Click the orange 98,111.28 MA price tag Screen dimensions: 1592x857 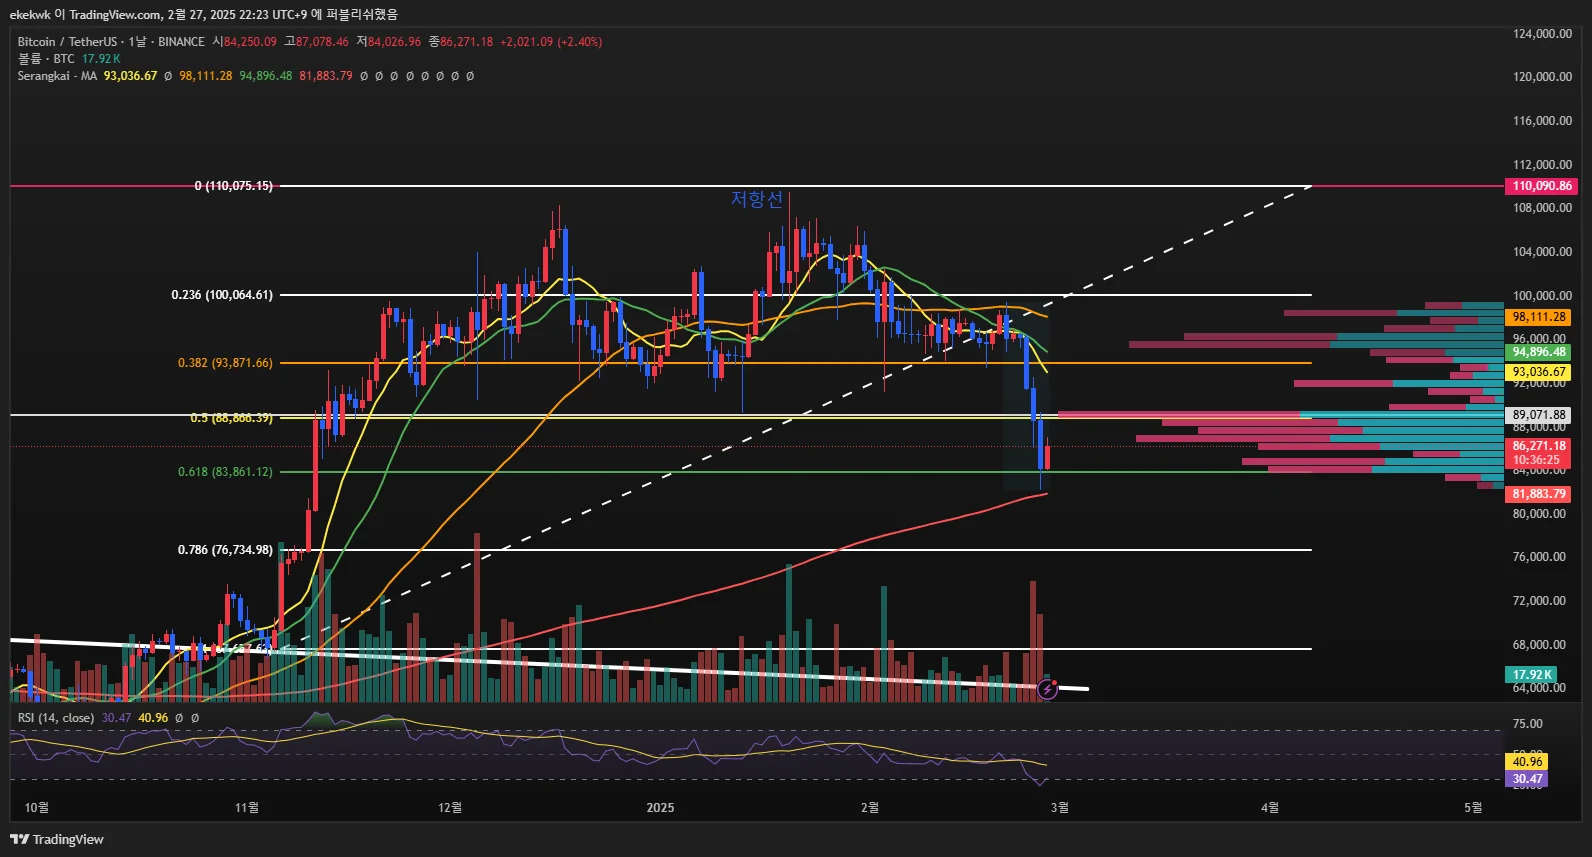[1539, 317]
